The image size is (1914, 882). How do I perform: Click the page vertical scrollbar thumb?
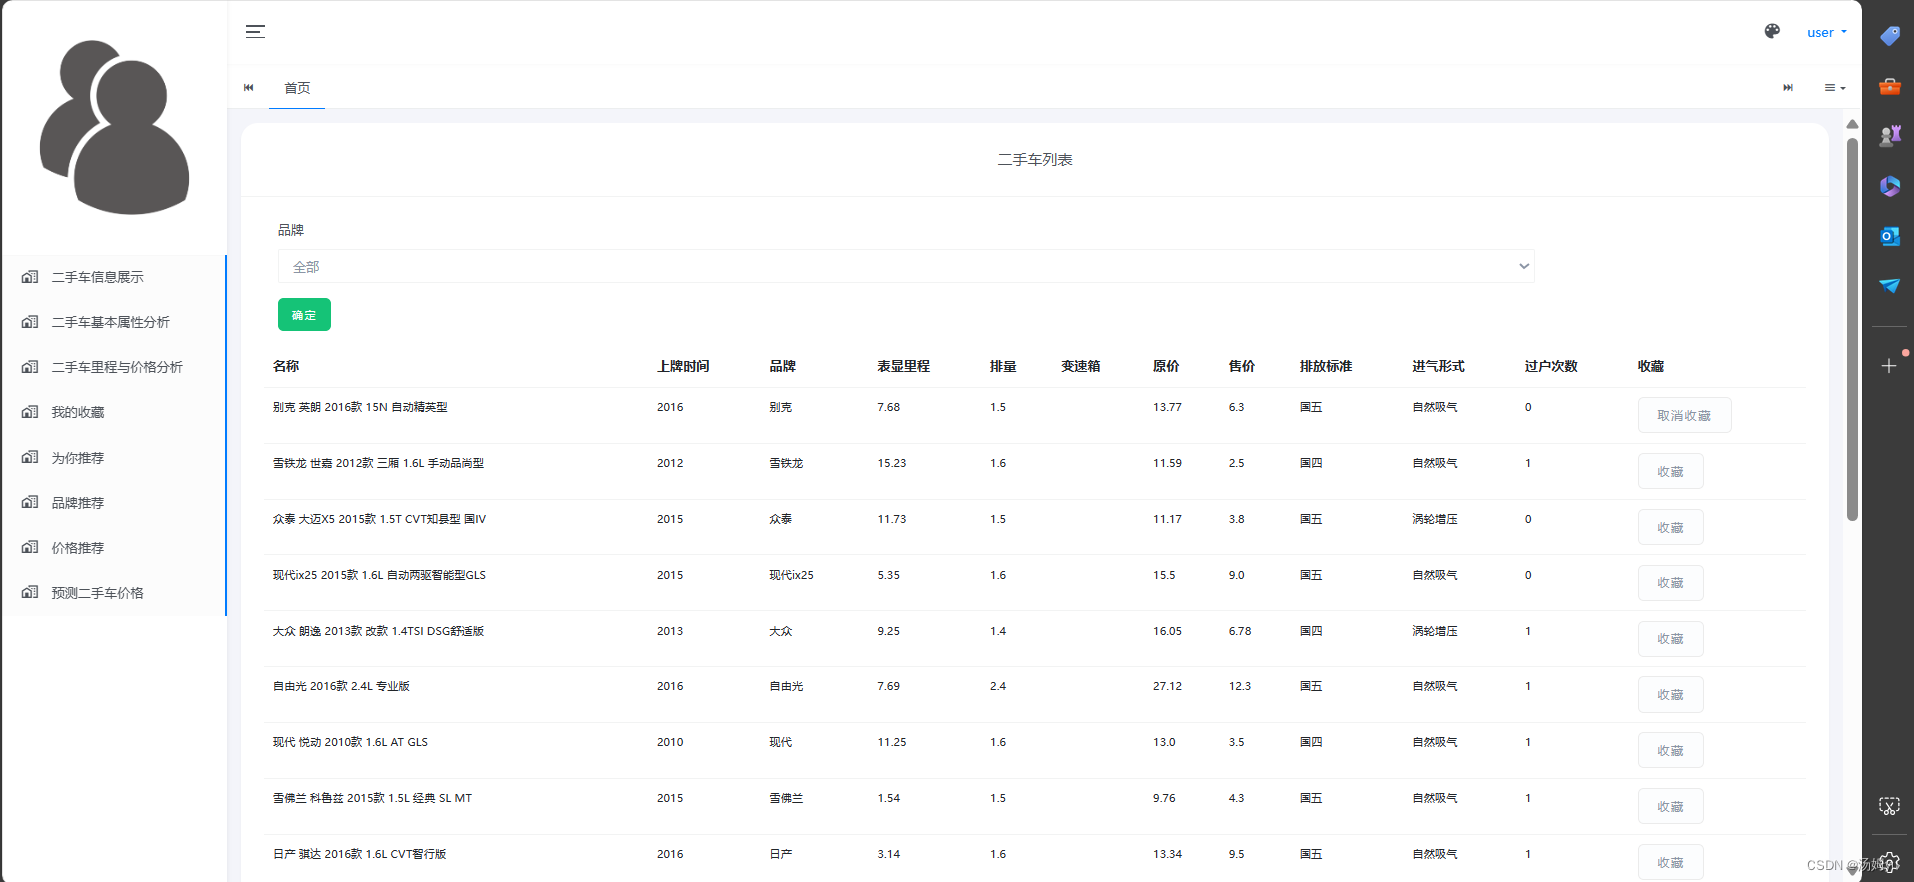[x=1852, y=330]
